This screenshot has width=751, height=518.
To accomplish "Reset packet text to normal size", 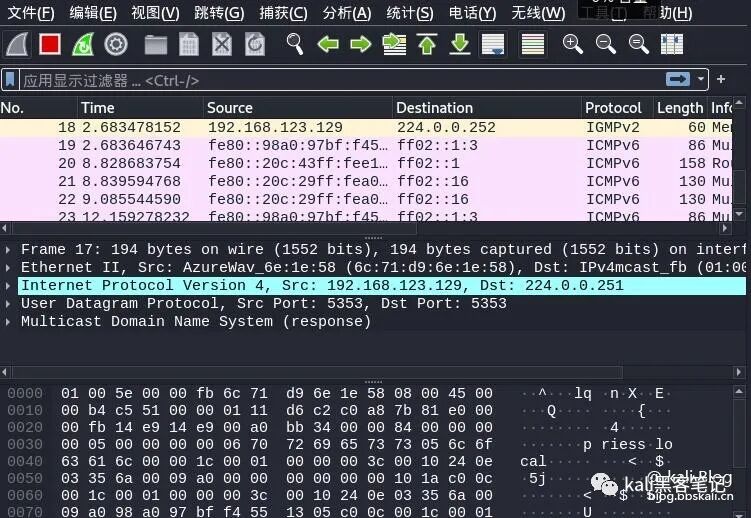I will tap(638, 44).
